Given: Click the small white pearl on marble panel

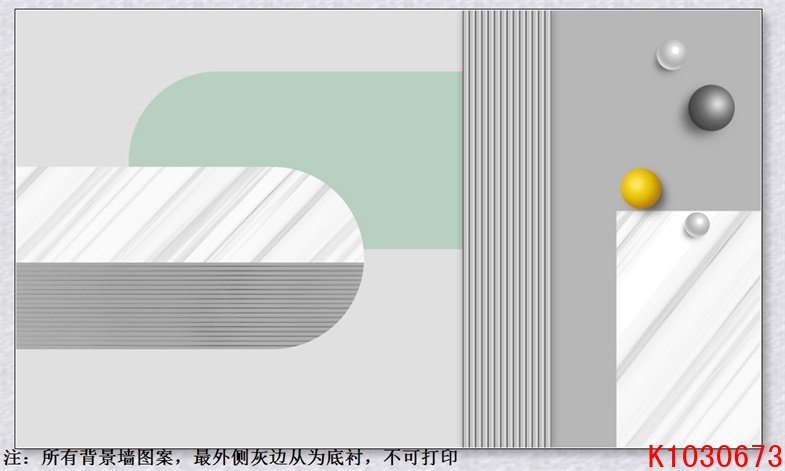Looking at the screenshot, I should click(x=697, y=225).
